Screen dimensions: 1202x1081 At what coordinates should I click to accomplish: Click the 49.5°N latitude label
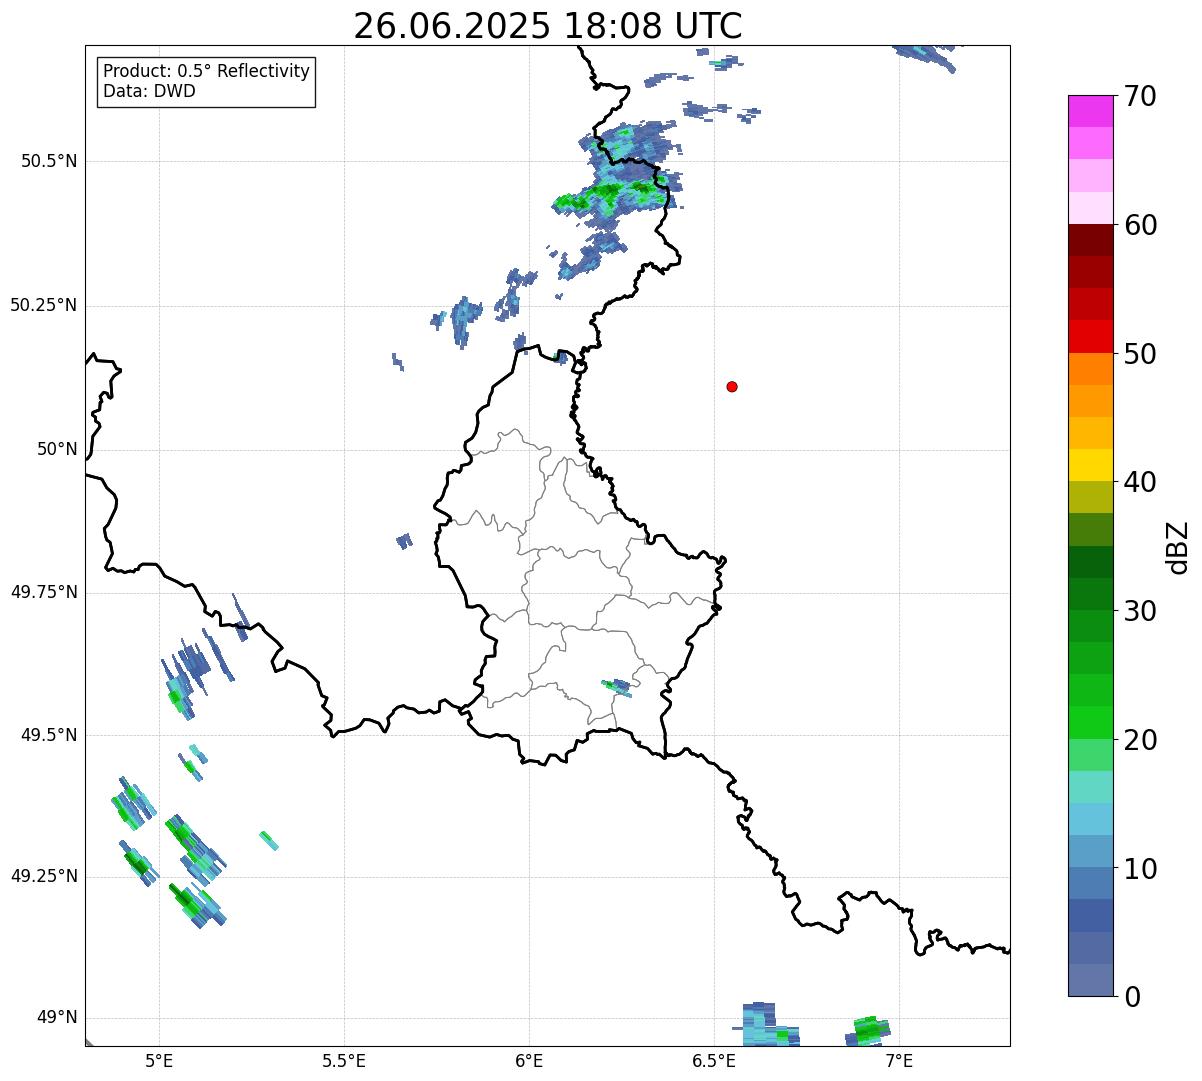49,735
